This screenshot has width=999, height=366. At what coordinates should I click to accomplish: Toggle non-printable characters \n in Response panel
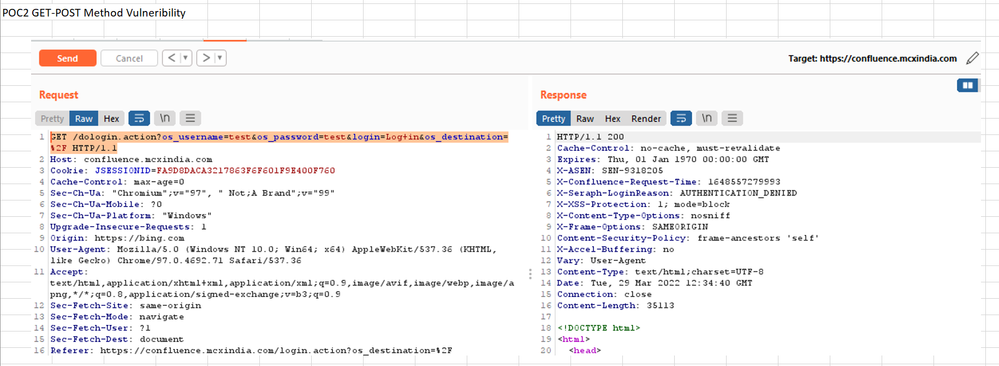pos(707,119)
